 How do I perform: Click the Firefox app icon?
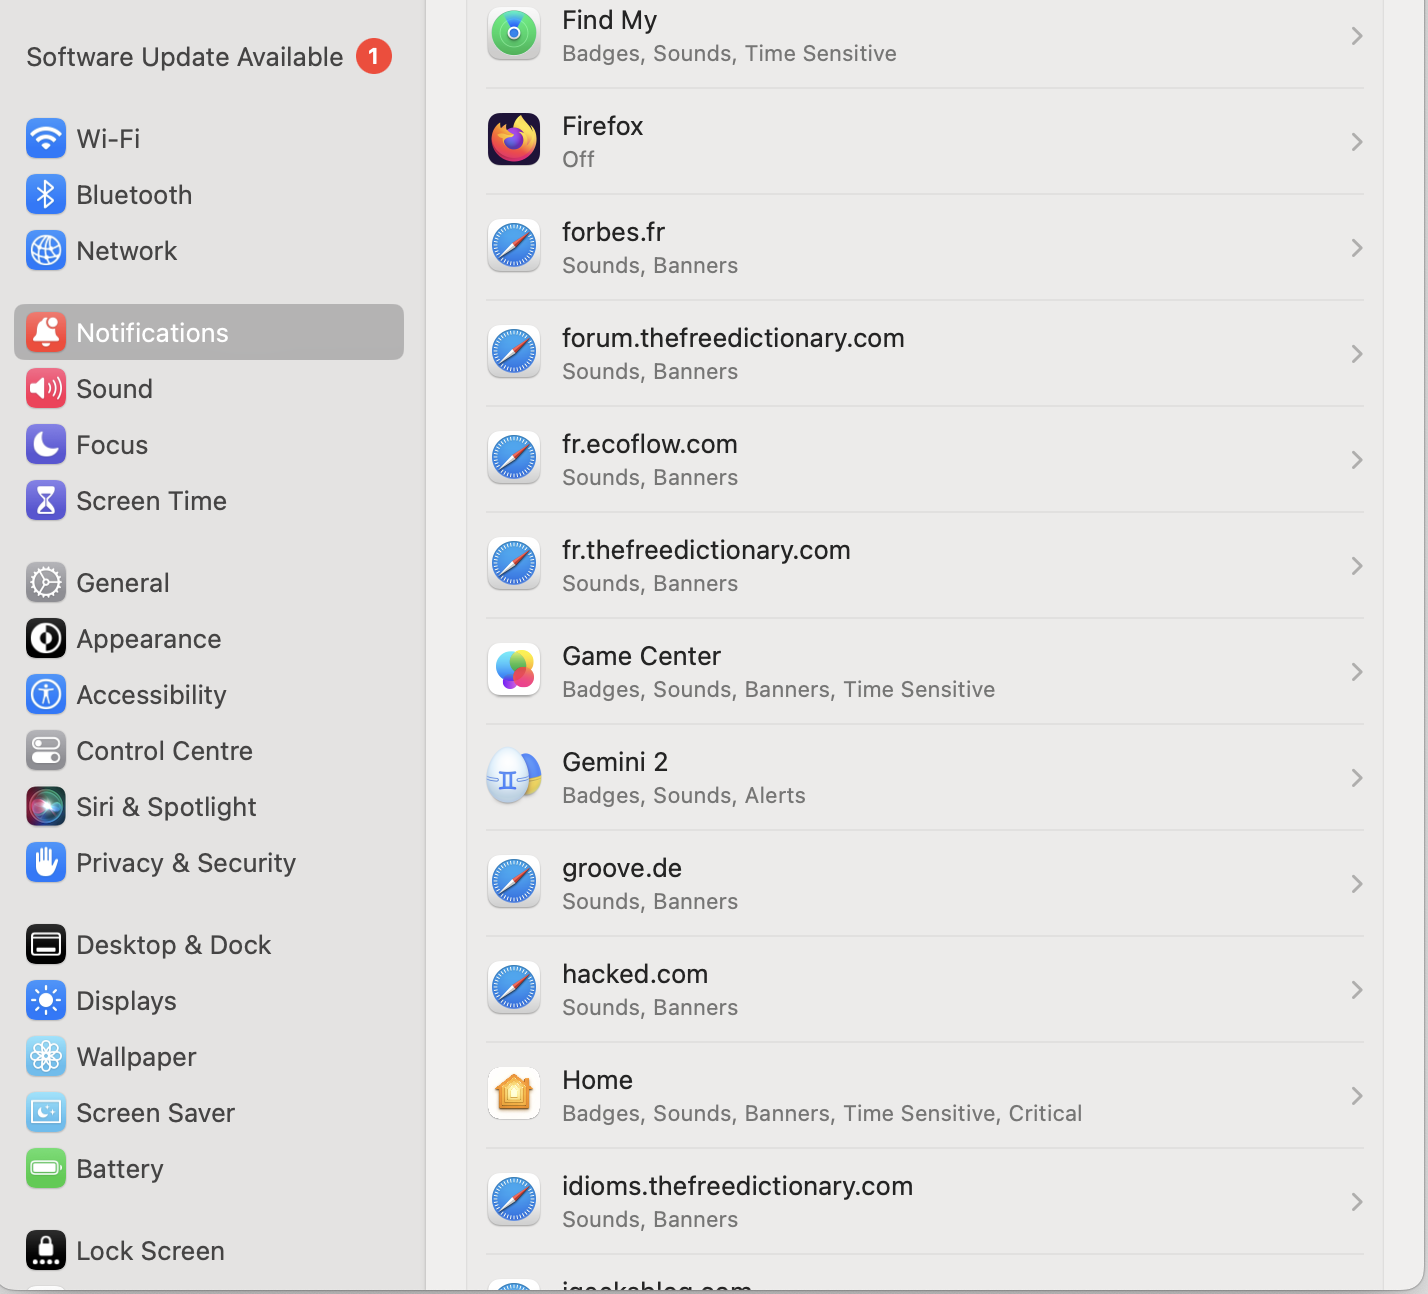[x=514, y=140]
